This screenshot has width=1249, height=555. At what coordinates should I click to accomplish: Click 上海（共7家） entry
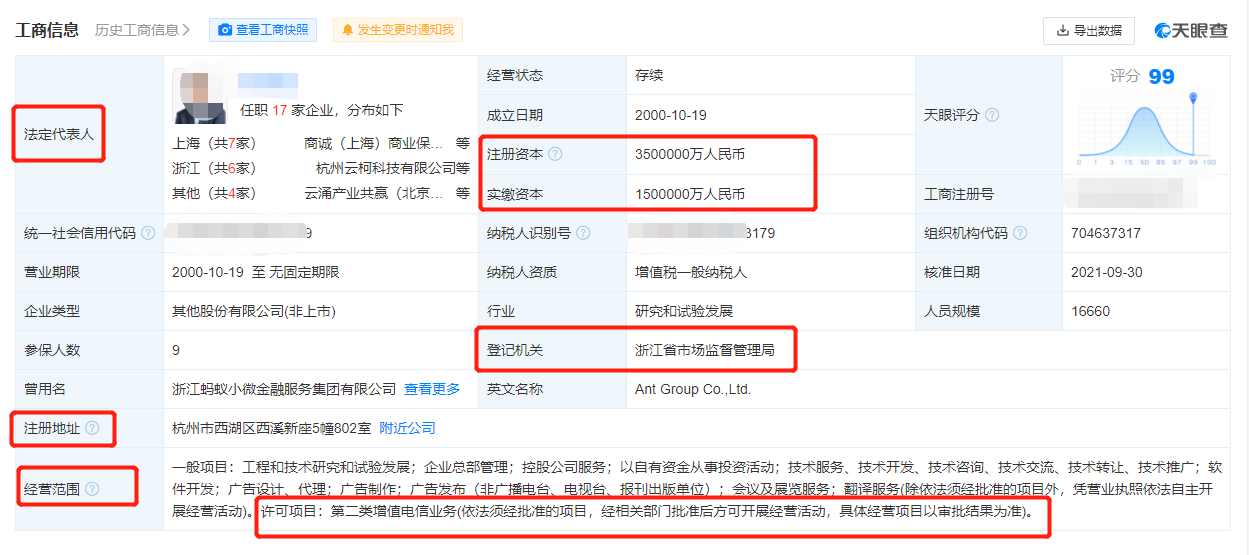pos(214,143)
